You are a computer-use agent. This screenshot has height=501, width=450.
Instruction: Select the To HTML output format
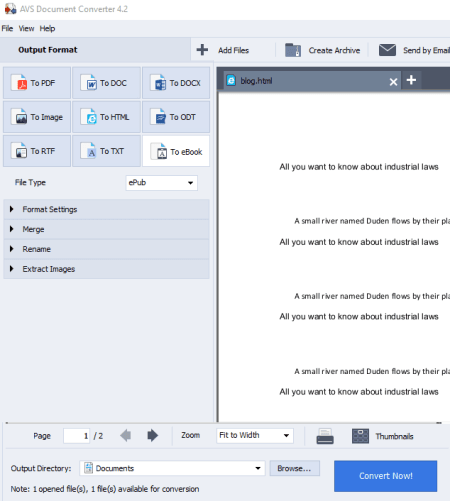click(x=106, y=117)
